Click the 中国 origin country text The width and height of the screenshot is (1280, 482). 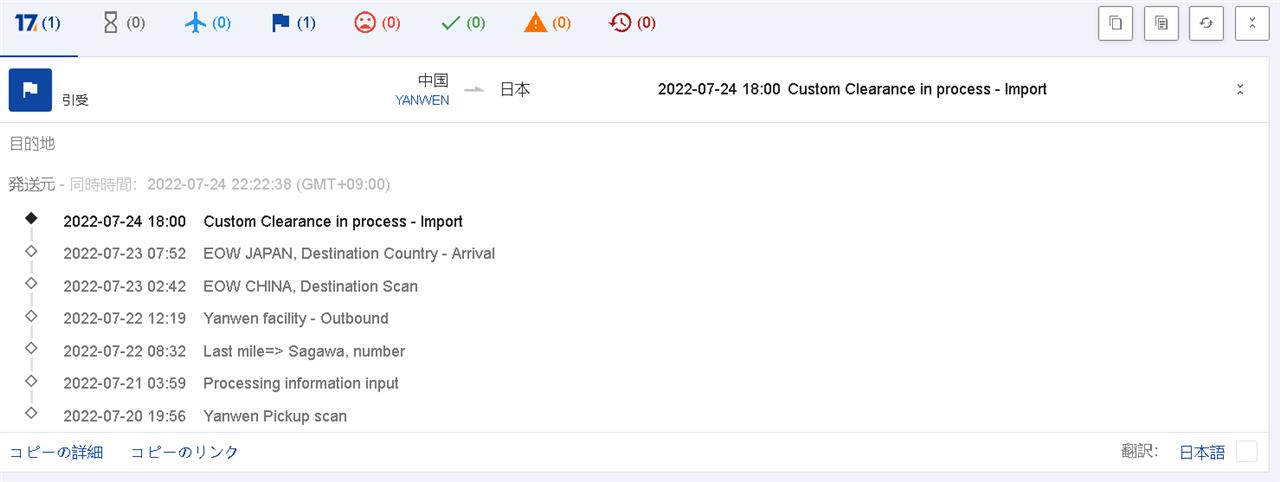click(434, 80)
